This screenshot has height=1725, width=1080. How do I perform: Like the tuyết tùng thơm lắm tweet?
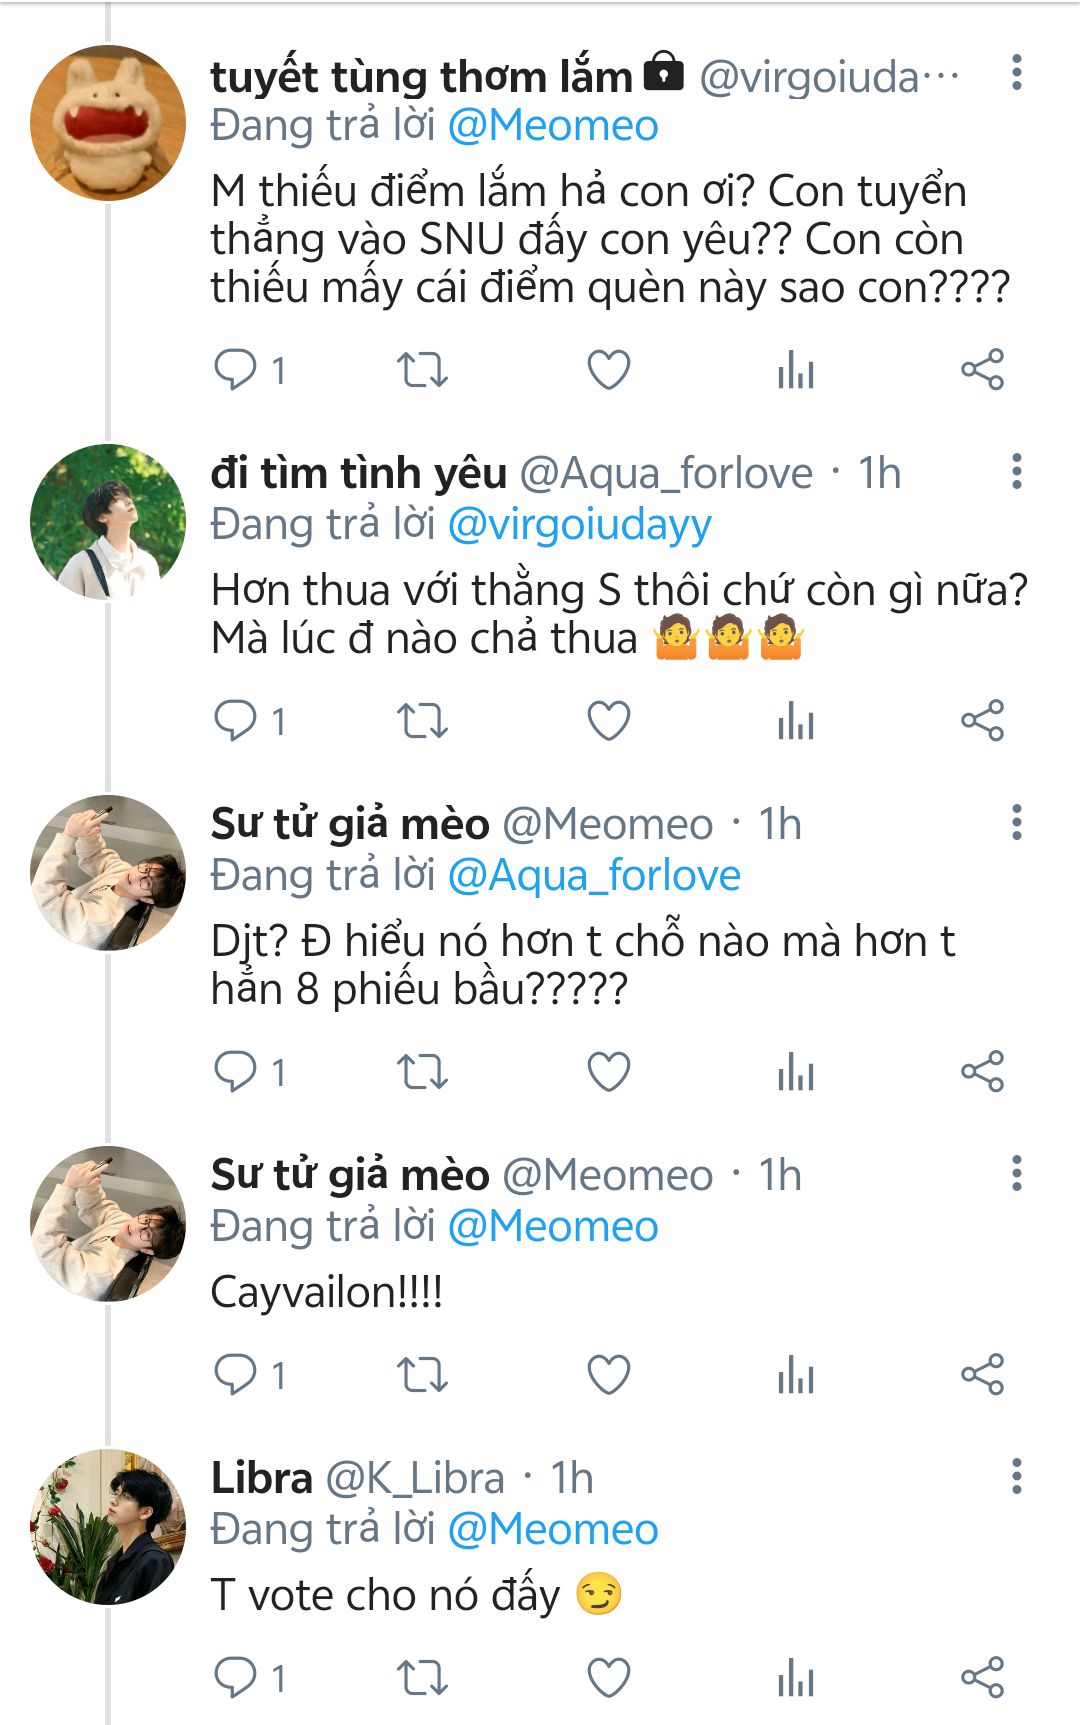click(608, 370)
